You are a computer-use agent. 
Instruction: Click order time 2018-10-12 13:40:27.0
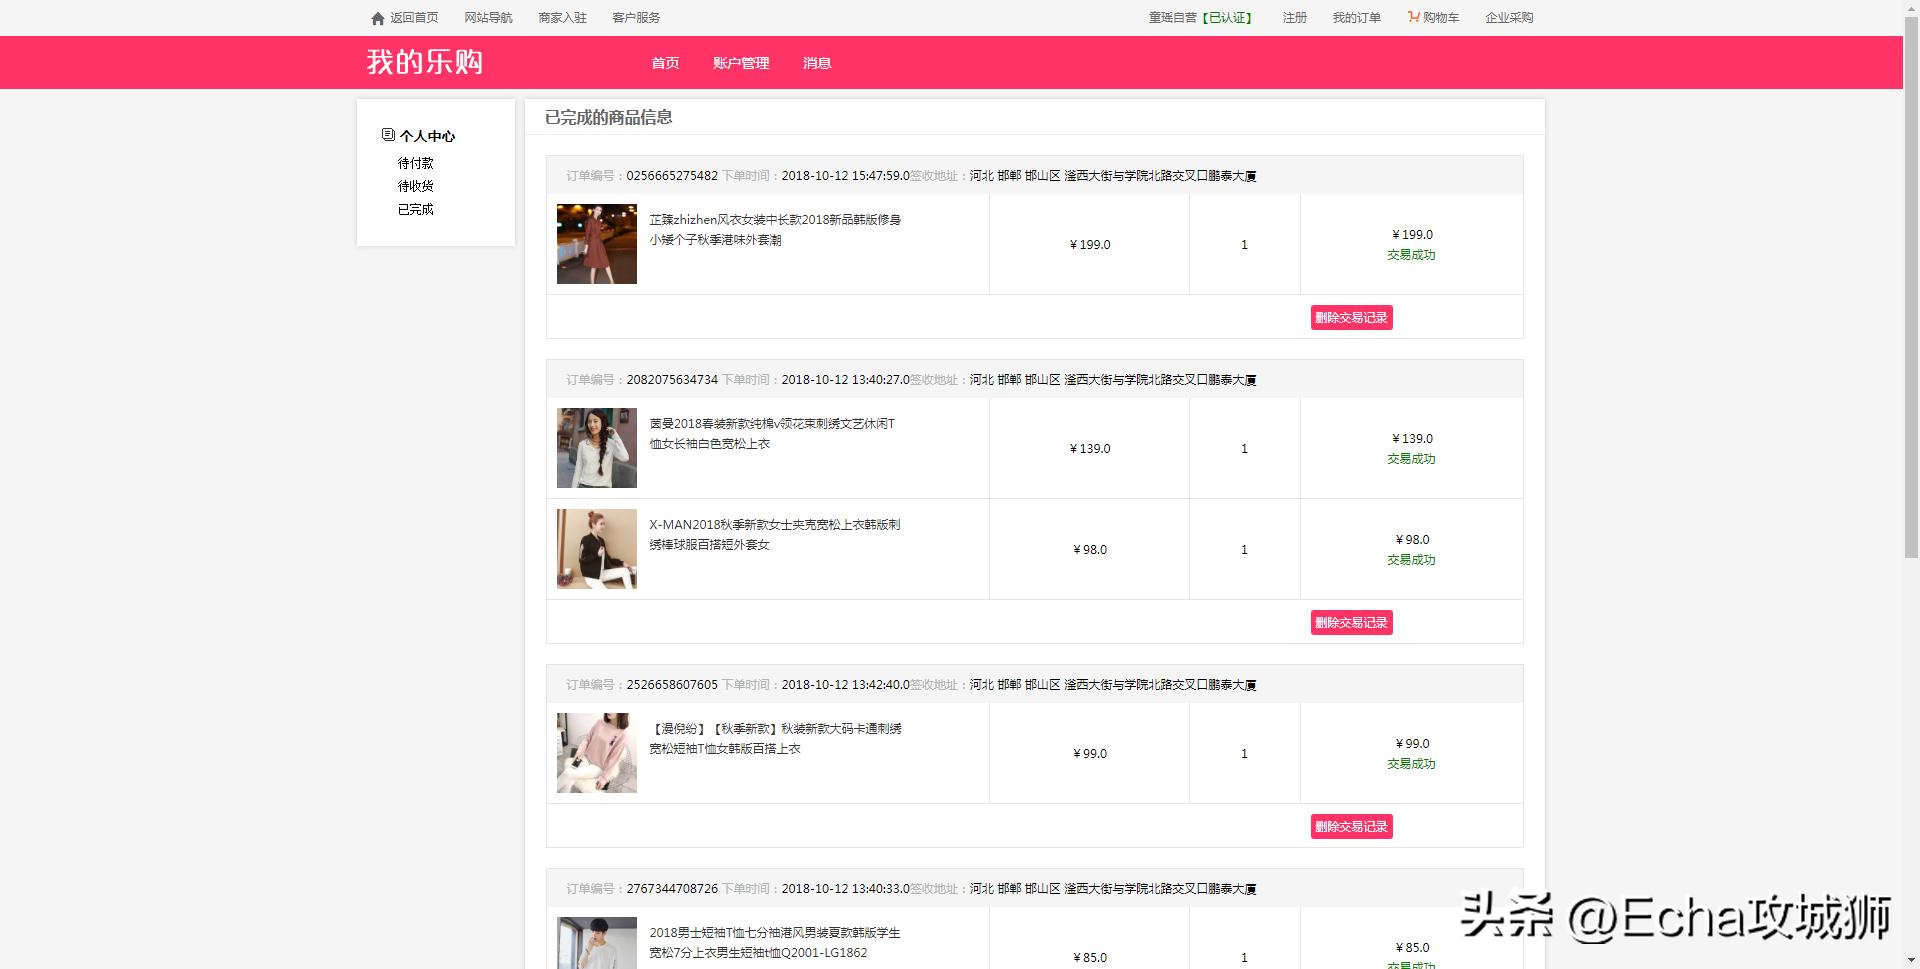click(845, 380)
